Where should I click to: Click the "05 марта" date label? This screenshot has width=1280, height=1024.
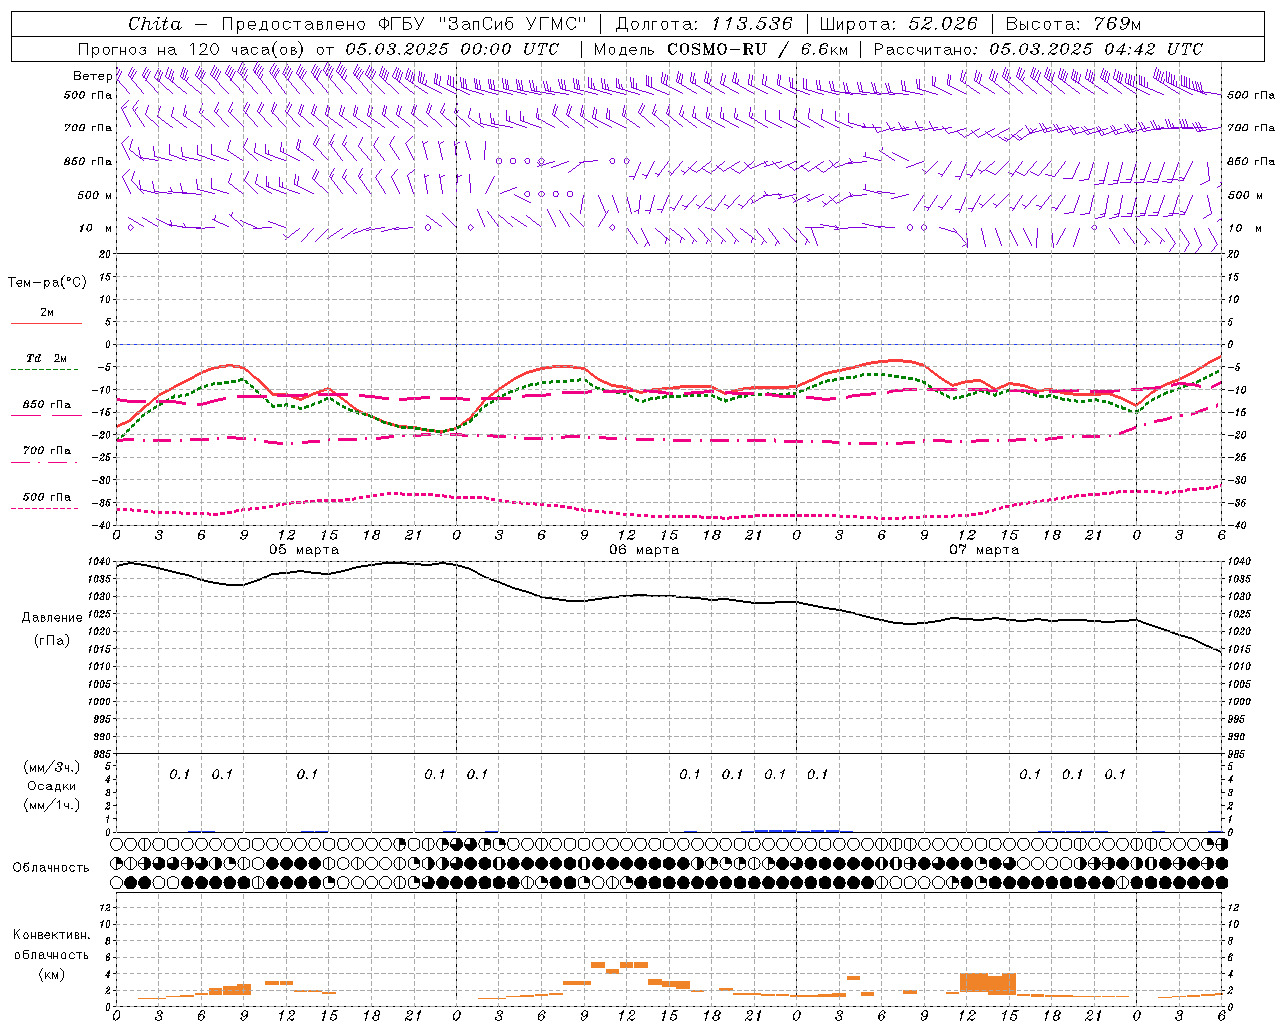(x=304, y=549)
